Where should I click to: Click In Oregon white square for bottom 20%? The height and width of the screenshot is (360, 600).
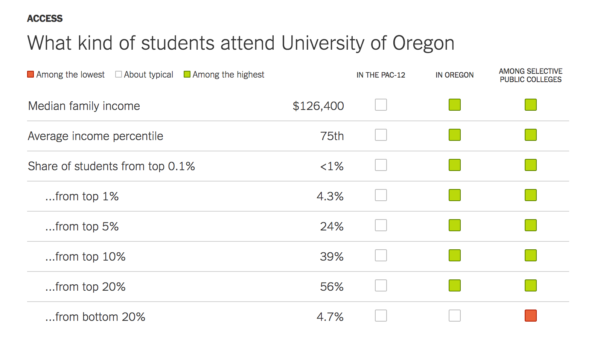[455, 316]
